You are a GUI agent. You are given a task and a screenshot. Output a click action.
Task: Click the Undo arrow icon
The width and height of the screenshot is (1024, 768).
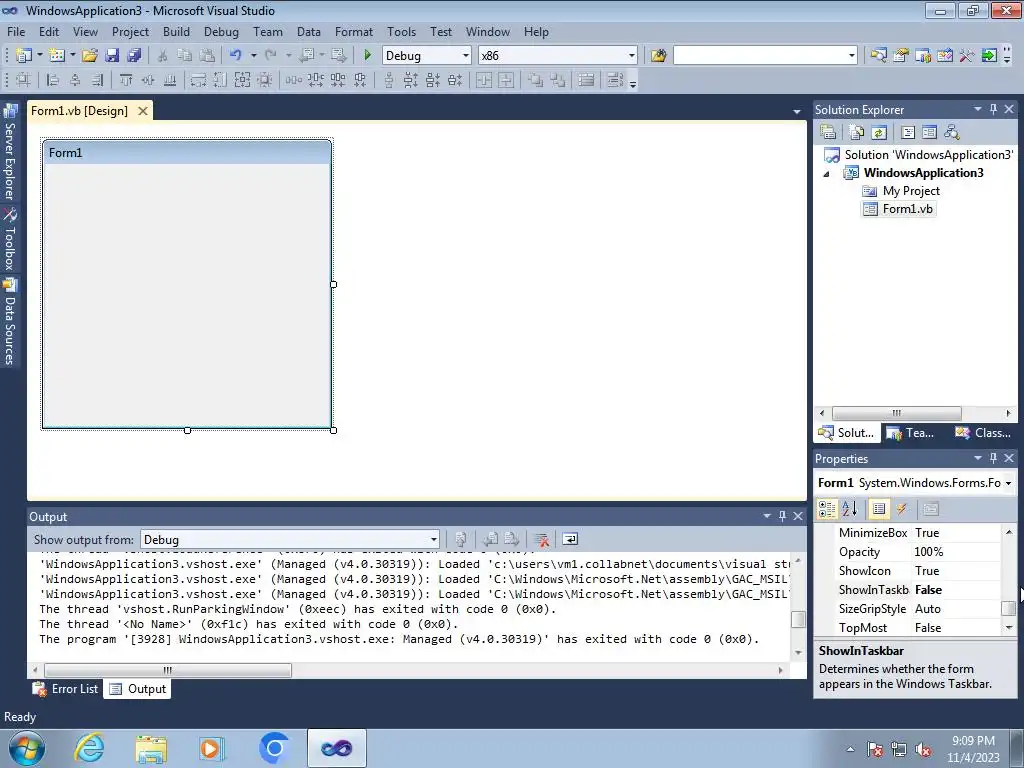(236, 56)
